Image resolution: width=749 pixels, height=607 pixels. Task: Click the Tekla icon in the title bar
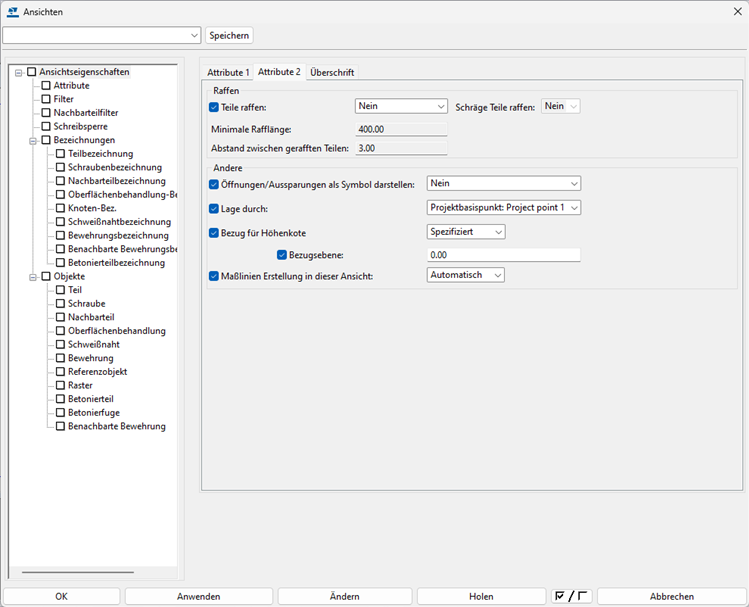point(12,12)
